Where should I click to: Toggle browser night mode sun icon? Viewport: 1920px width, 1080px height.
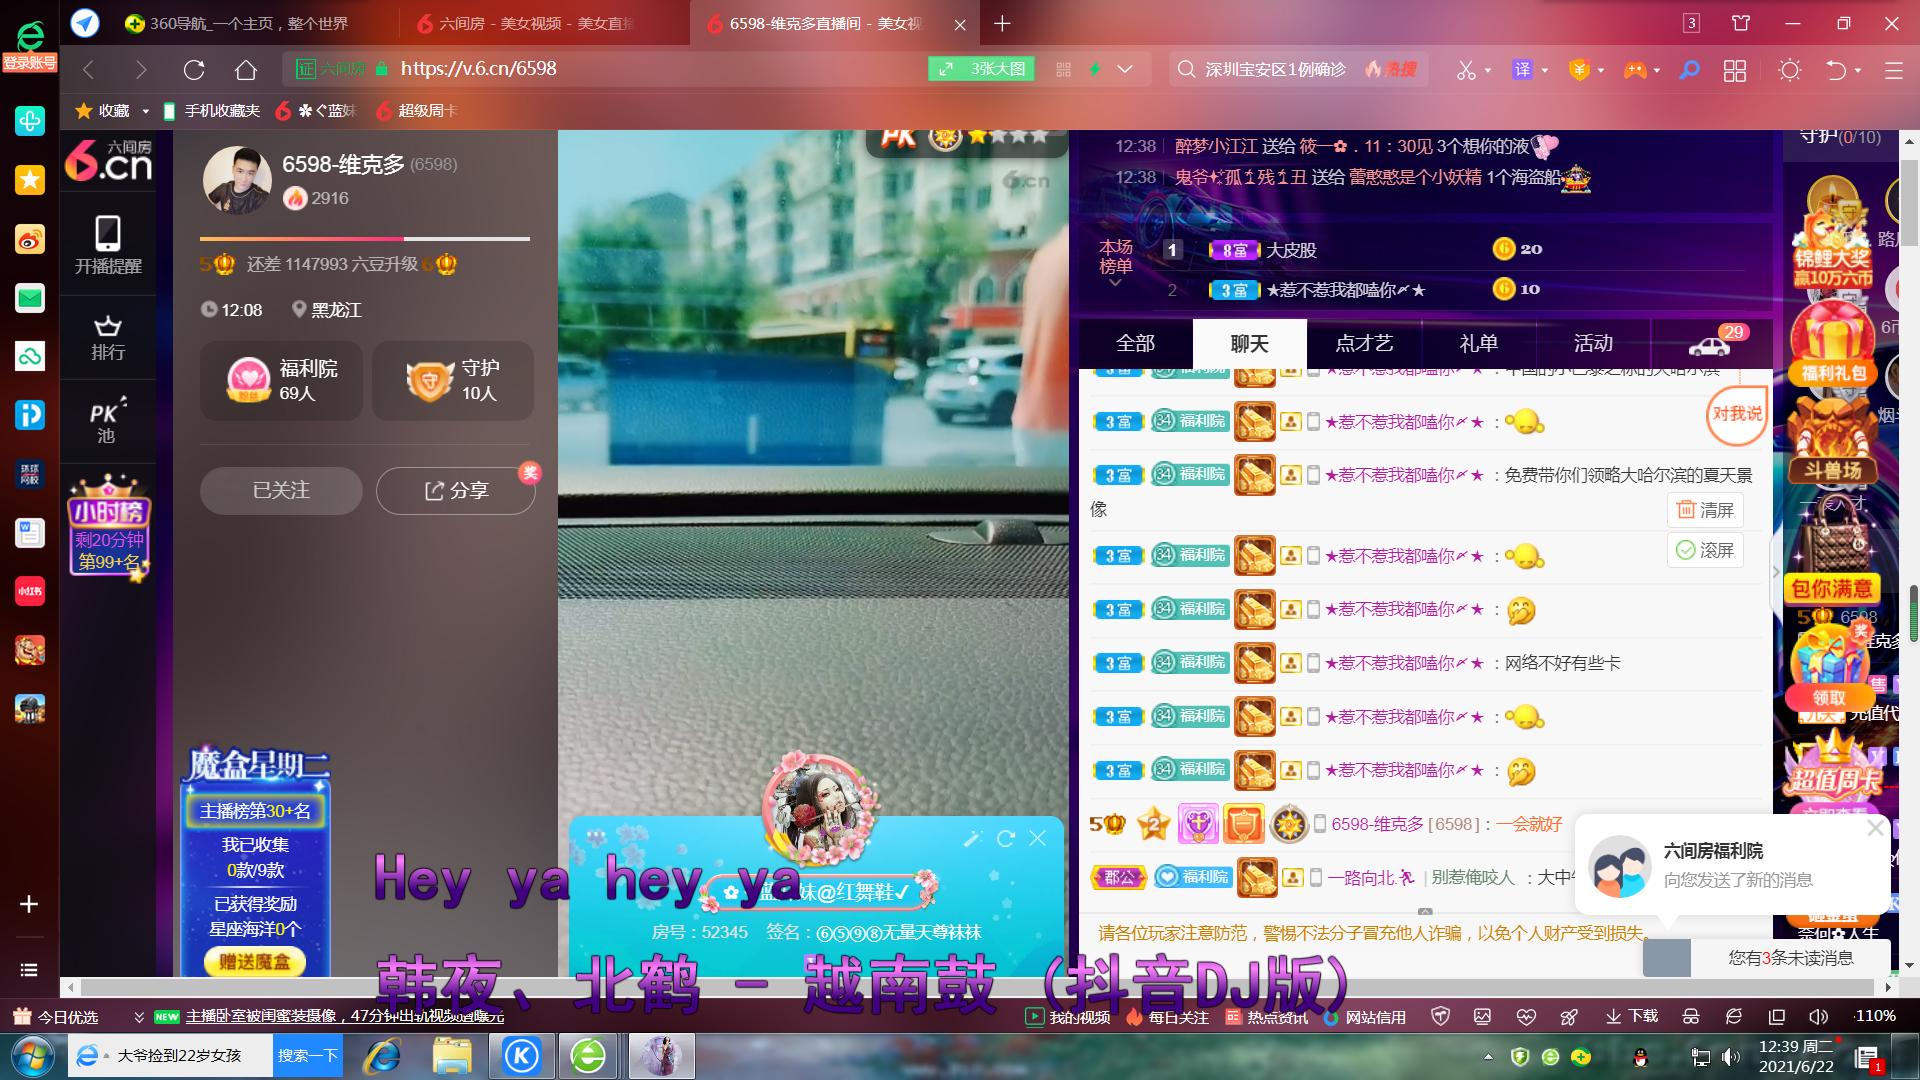1790,70
